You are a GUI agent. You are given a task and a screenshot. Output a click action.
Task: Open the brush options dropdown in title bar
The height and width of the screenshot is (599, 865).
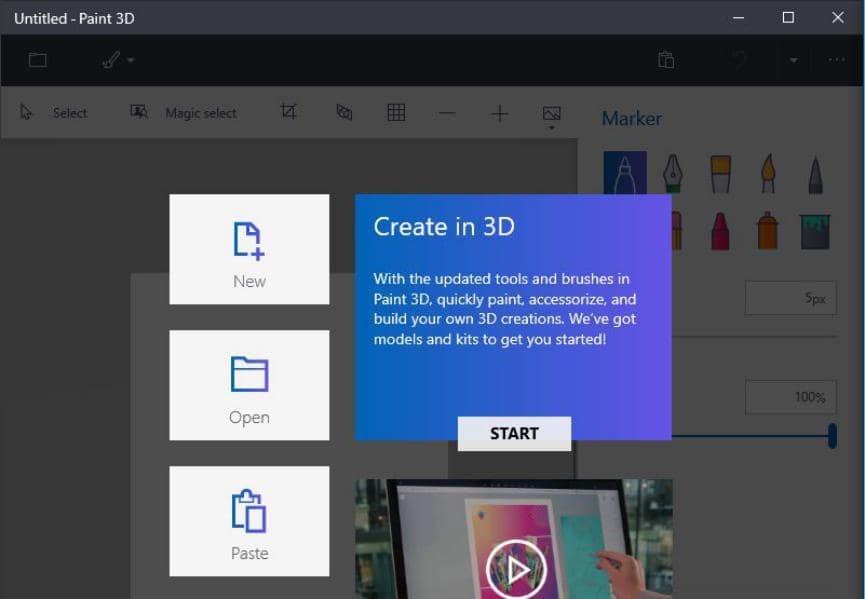tap(130, 60)
